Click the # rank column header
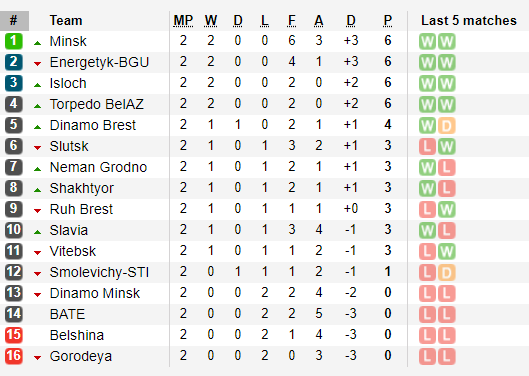529x376 pixels. coord(14,21)
